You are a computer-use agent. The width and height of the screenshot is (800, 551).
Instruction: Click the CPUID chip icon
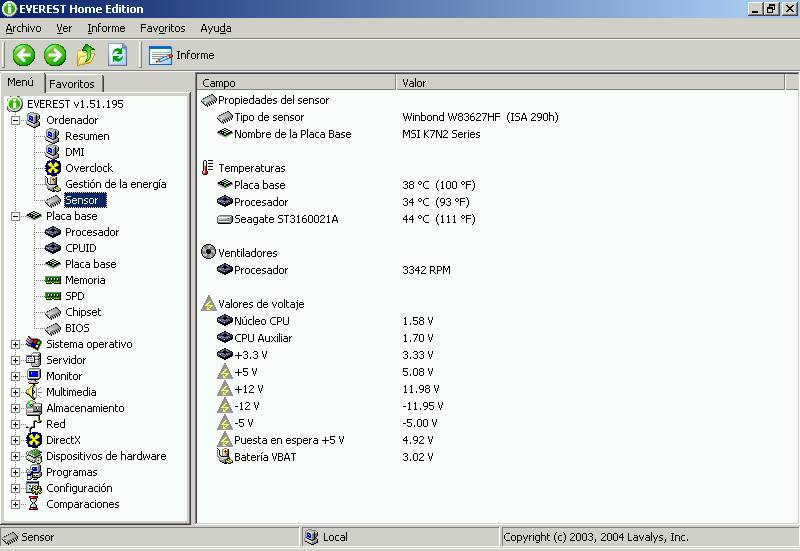pyautogui.click(x=53, y=248)
